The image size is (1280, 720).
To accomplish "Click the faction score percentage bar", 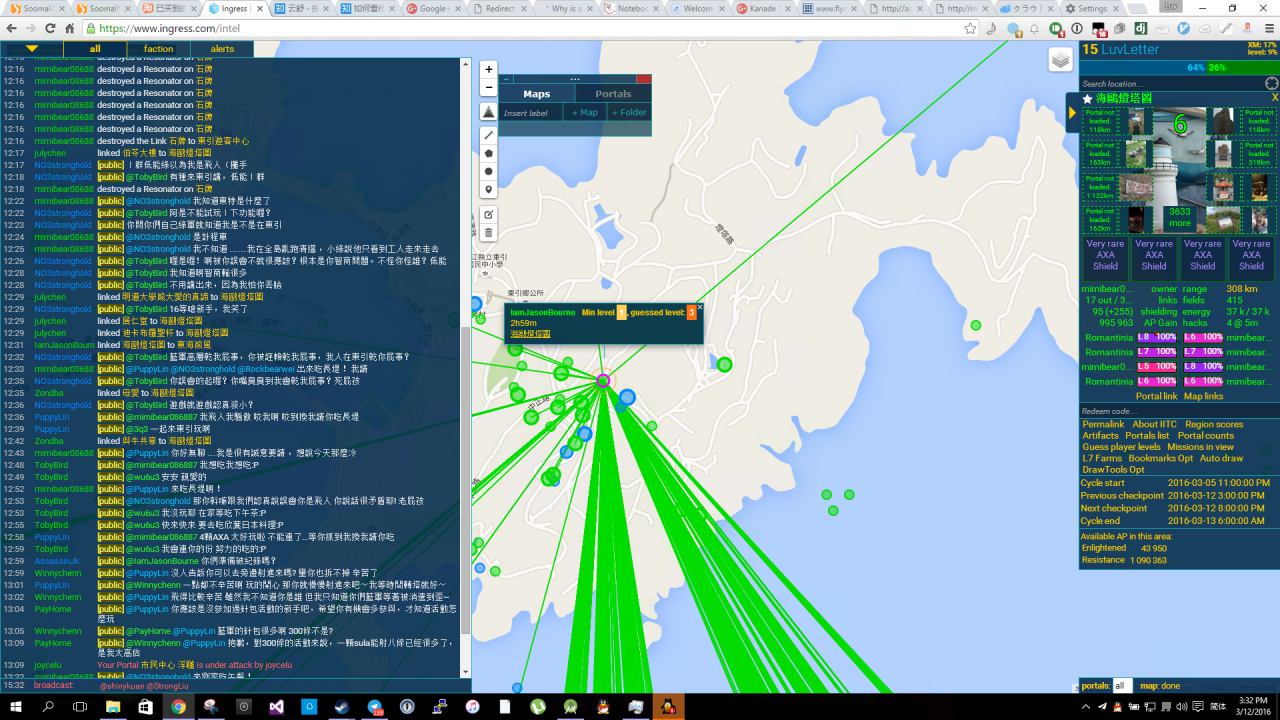I will click(x=1179, y=68).
